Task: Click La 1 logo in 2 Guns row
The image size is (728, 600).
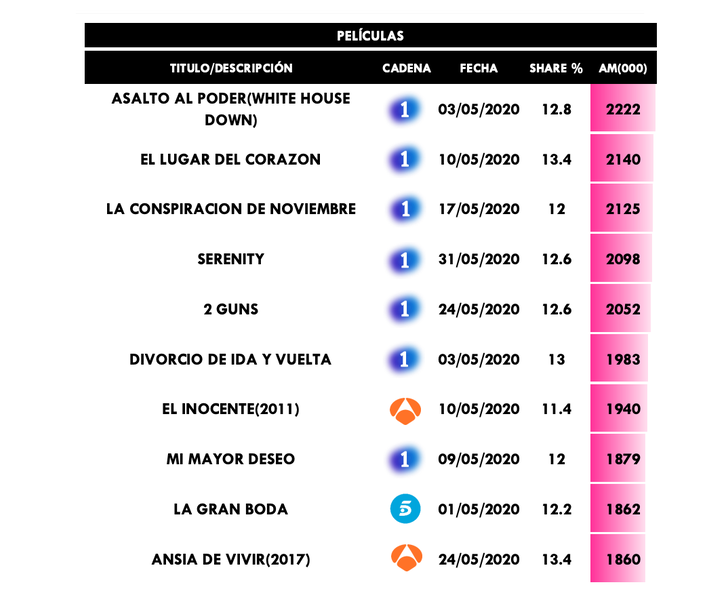Action: tap(405, 309)
